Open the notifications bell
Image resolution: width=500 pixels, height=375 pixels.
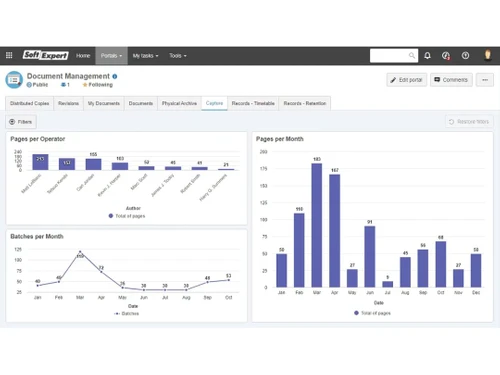coord(427,55)
